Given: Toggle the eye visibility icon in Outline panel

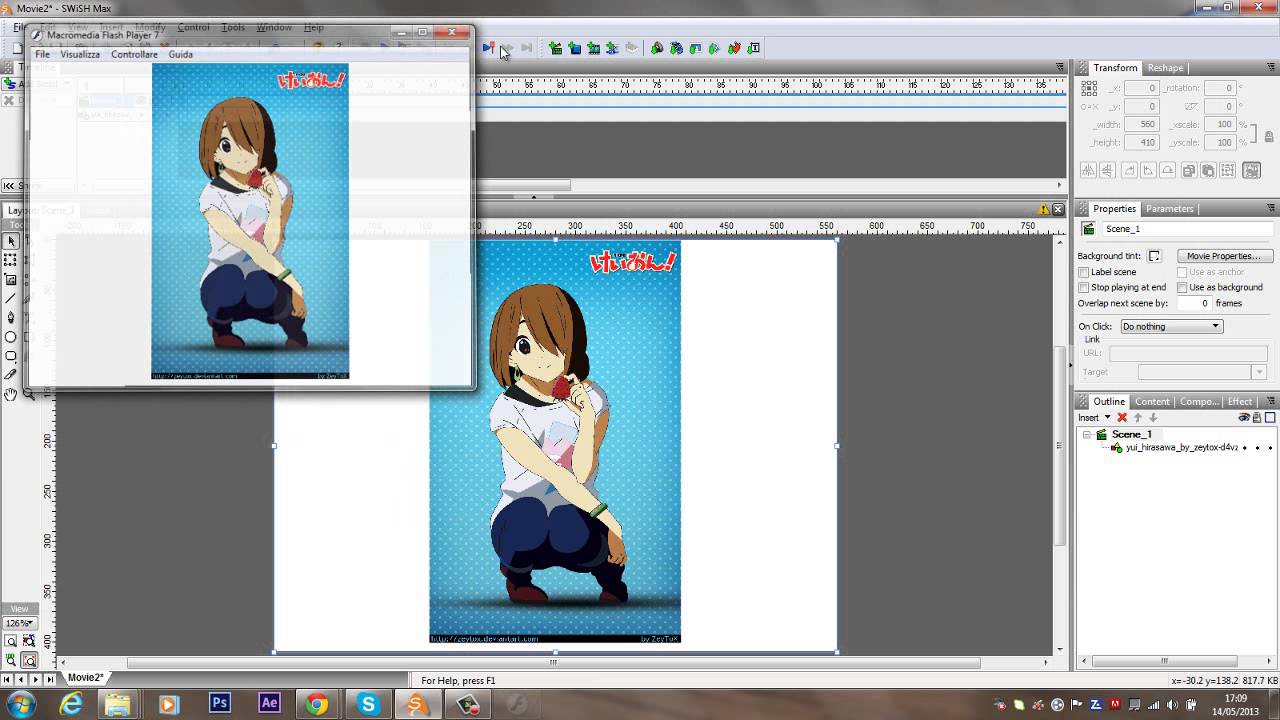Looking at the screenshot, I should coord(1245,418).
